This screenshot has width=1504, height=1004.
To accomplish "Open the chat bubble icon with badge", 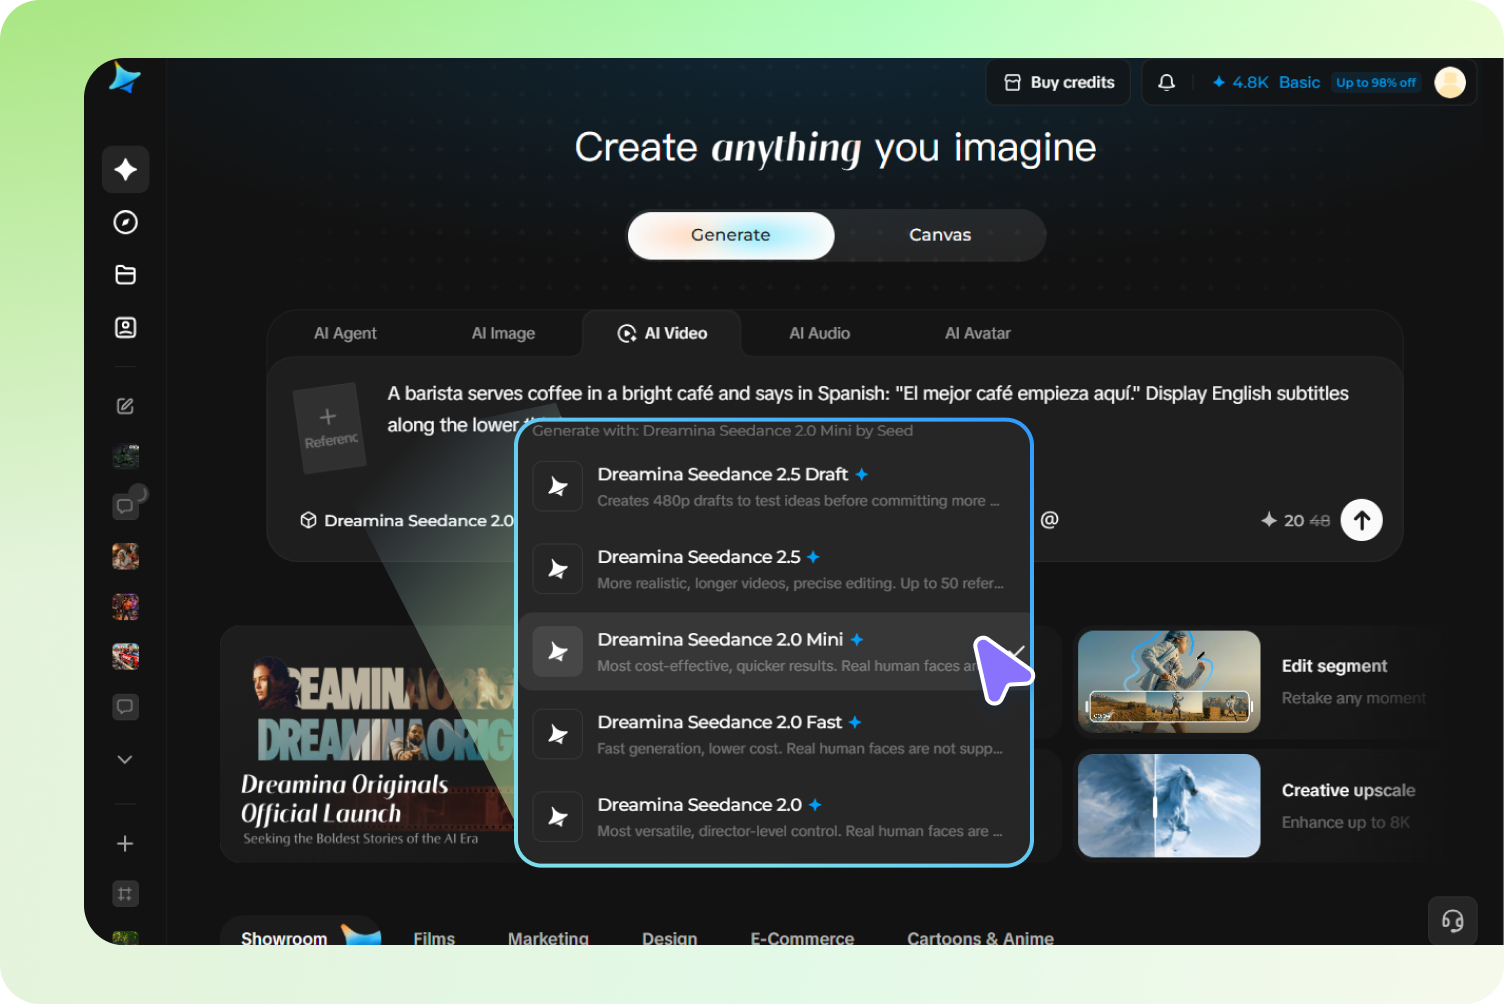I will pyautogui.click(x=127, y=504).
